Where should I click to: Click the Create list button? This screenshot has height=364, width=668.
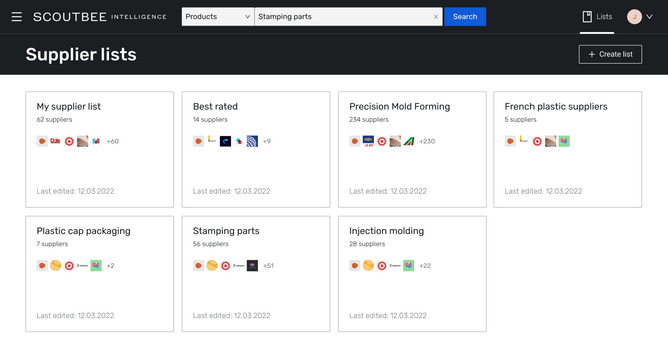pos(610,54)
